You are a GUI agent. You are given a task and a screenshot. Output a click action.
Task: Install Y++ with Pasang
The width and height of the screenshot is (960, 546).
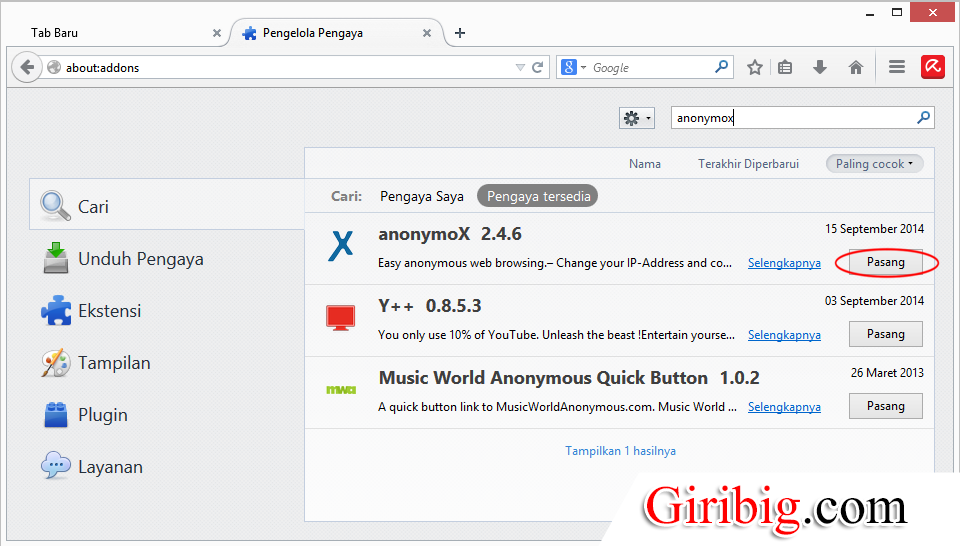[x=885, y=334]
